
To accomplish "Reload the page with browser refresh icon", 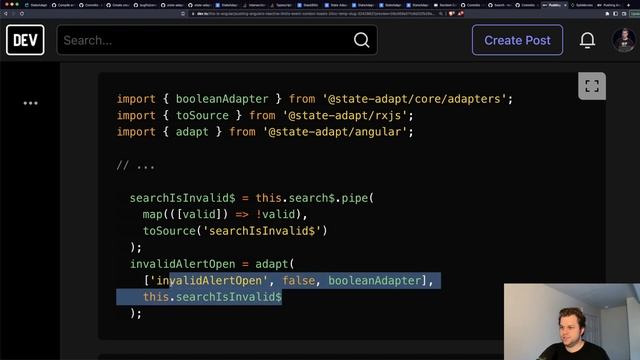I will [x=22, y=13].
